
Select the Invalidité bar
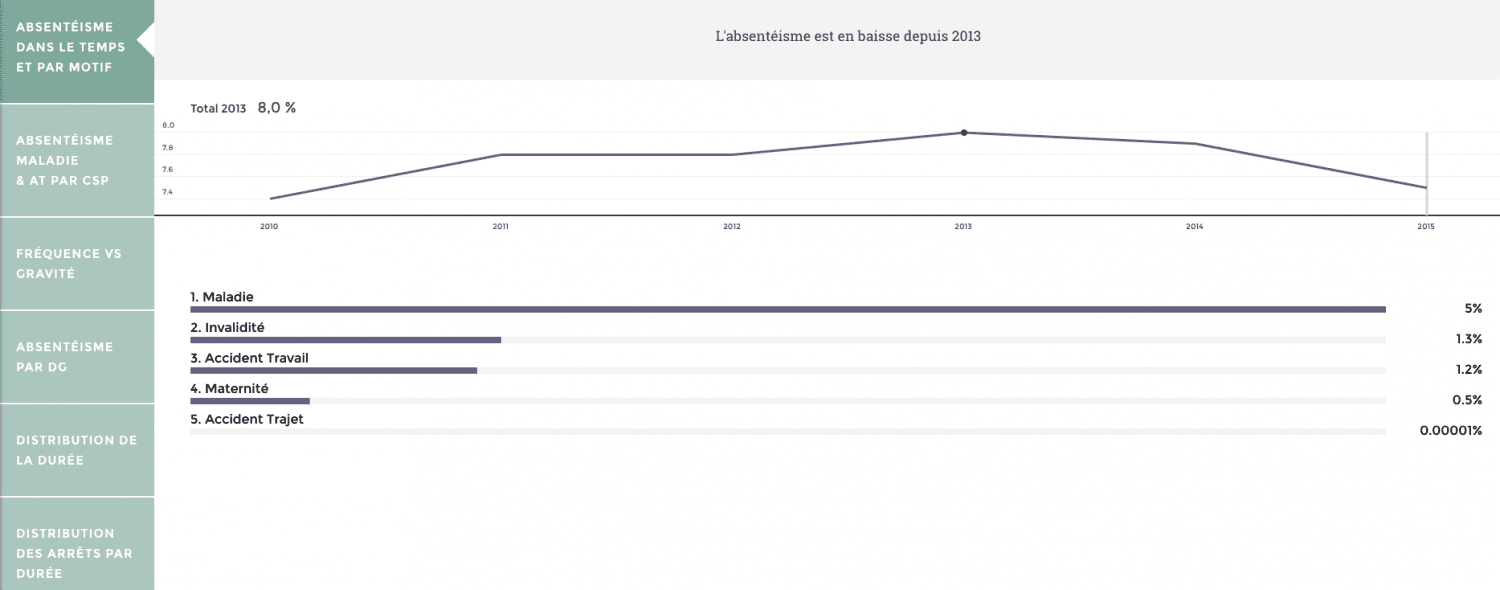(x=345, y=340)
